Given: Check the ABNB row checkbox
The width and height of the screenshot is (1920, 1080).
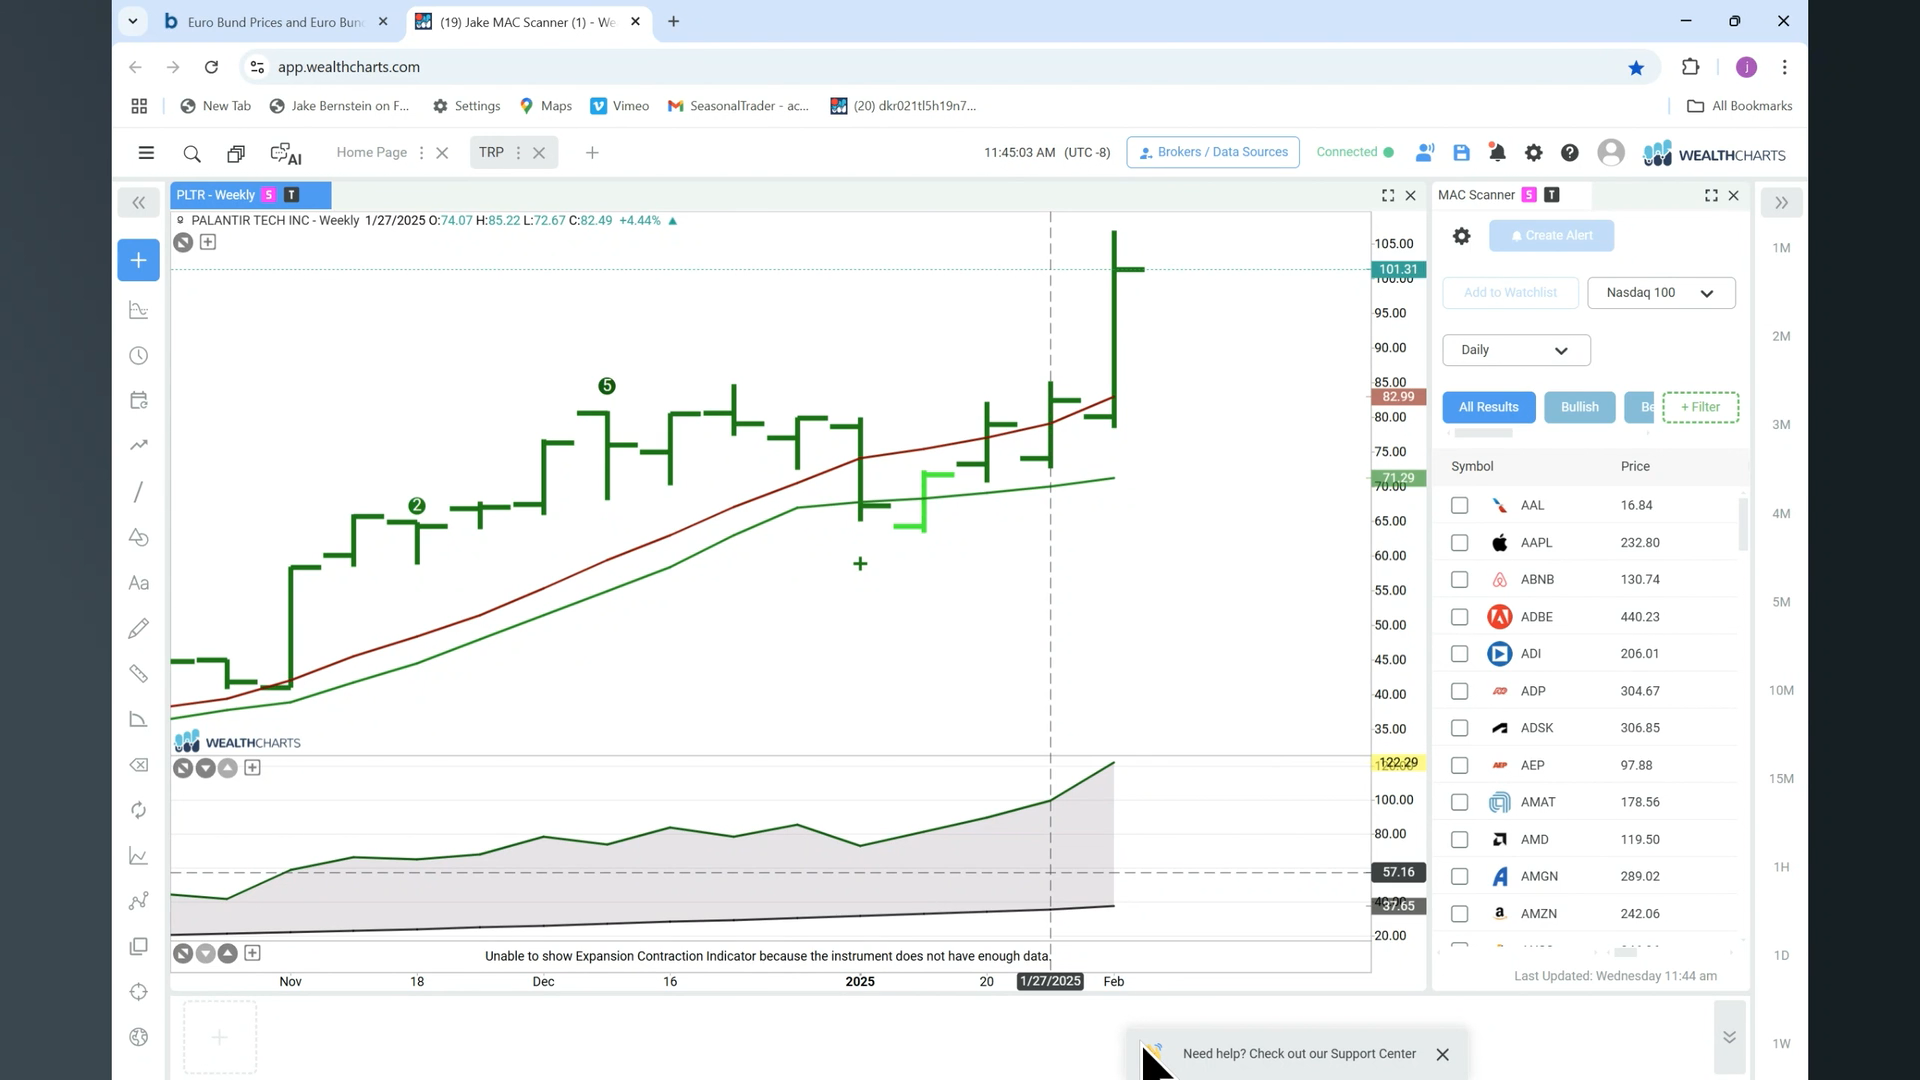Looking at the screenshot, I should 1460,580.
